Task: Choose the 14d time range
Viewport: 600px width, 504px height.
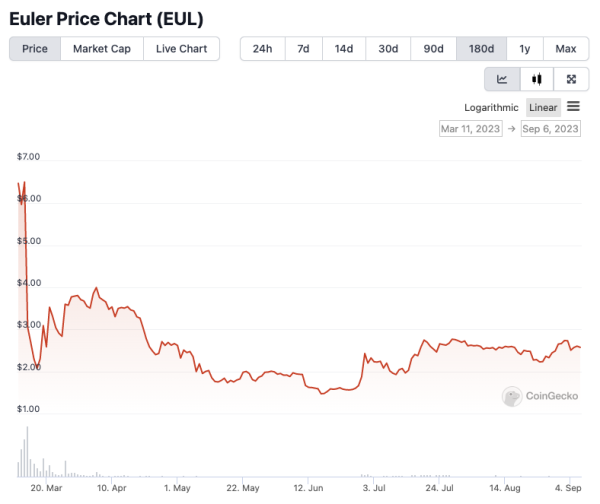Action: 343,49
